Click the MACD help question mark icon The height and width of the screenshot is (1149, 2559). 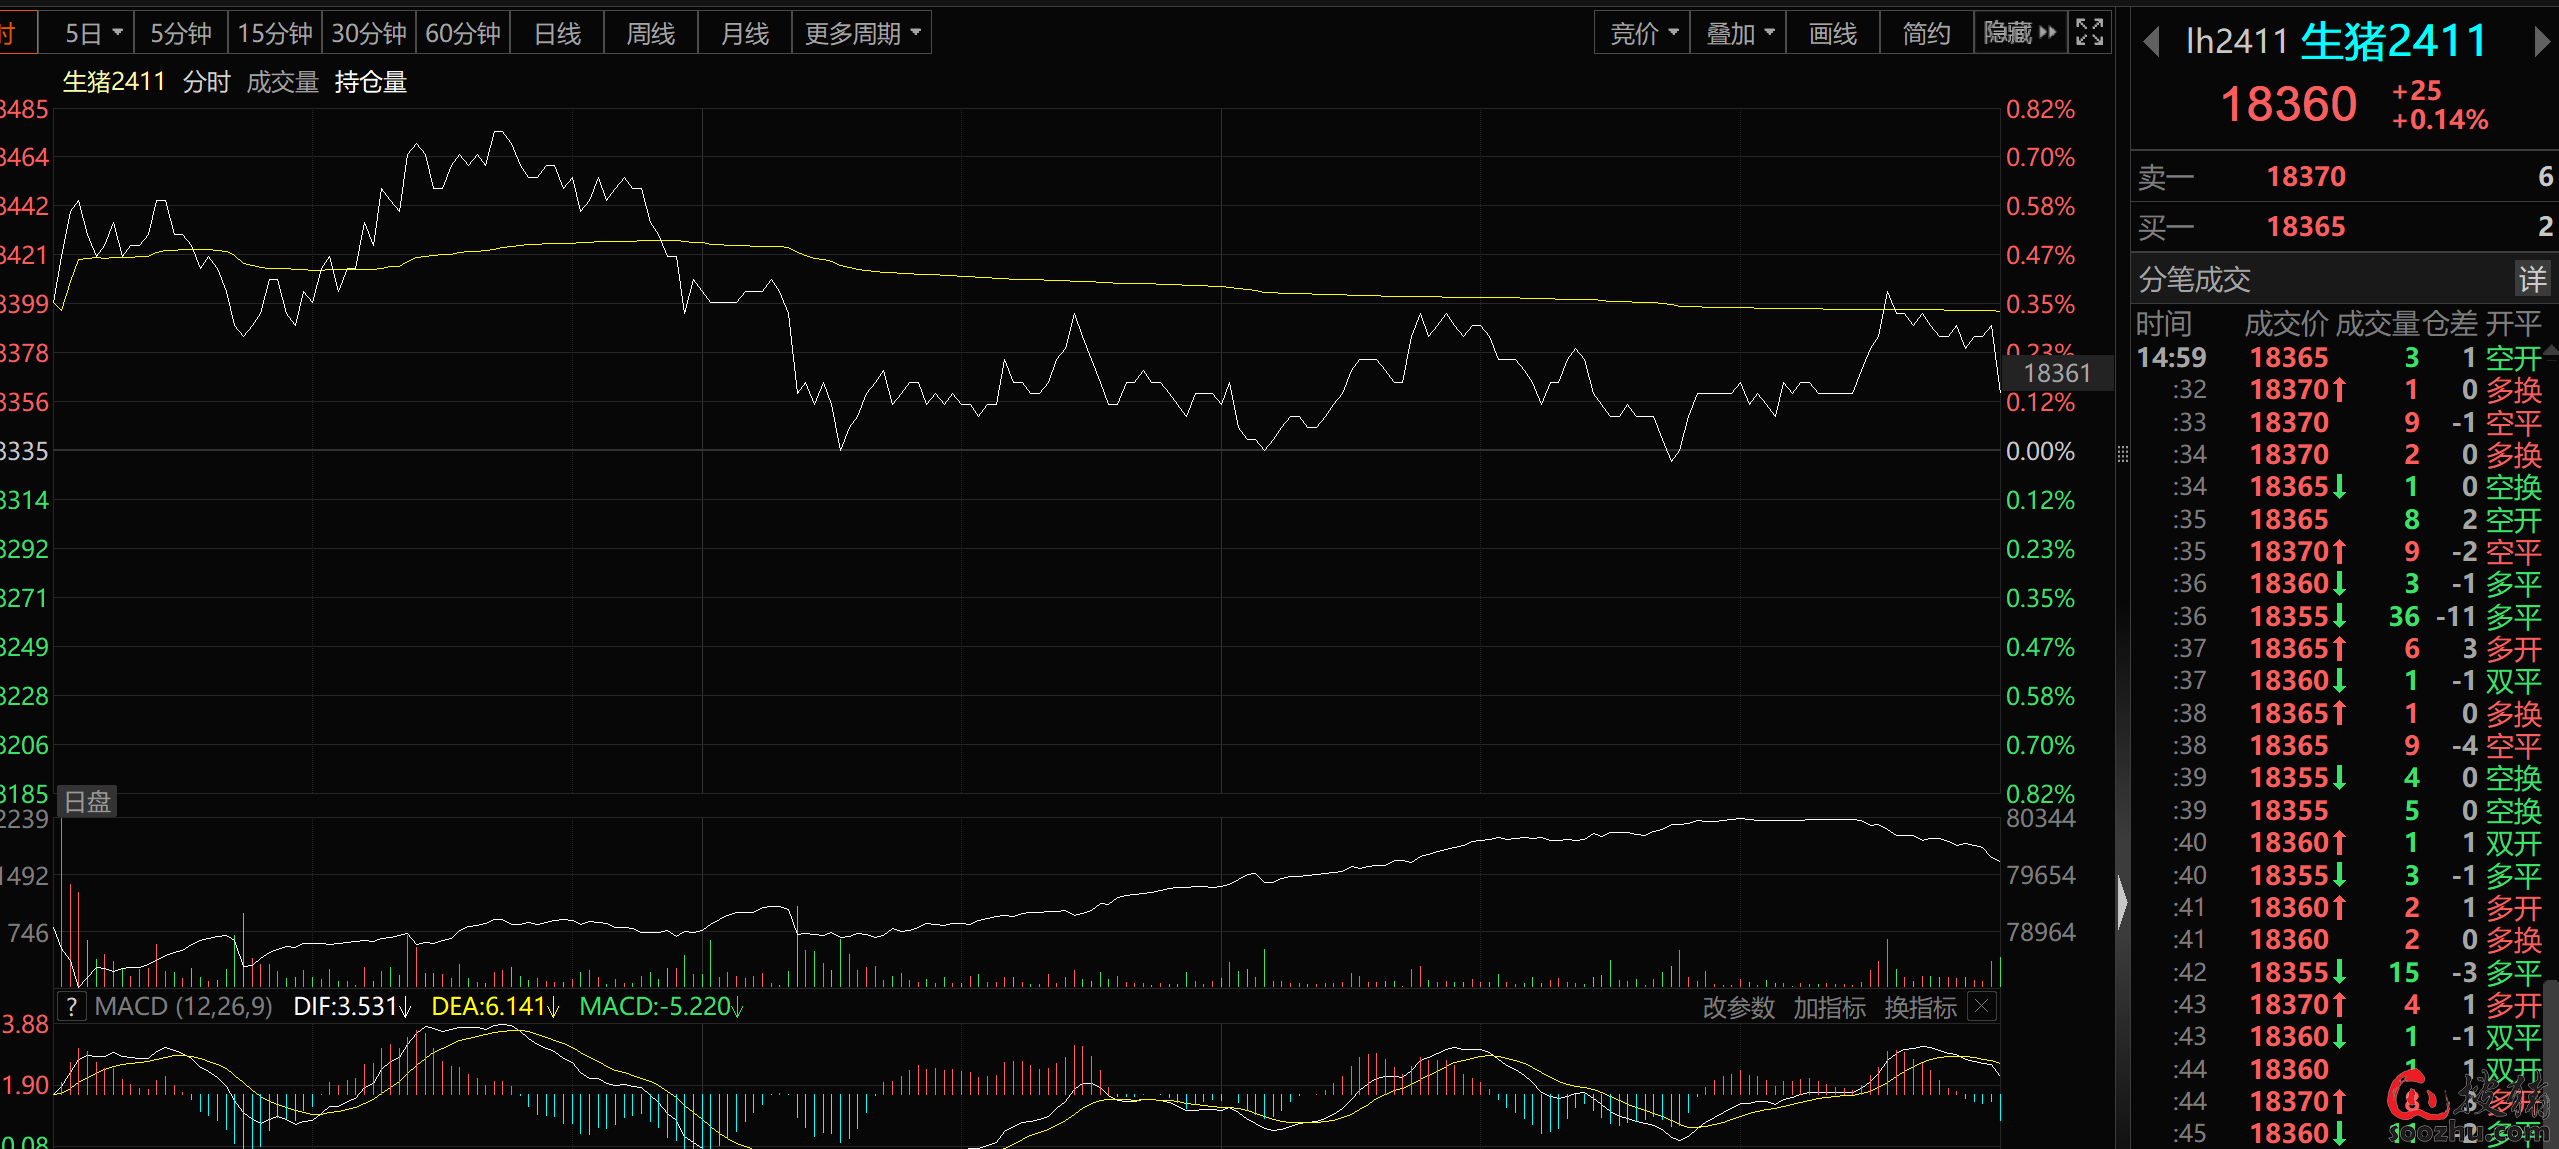coord(72,1006)
